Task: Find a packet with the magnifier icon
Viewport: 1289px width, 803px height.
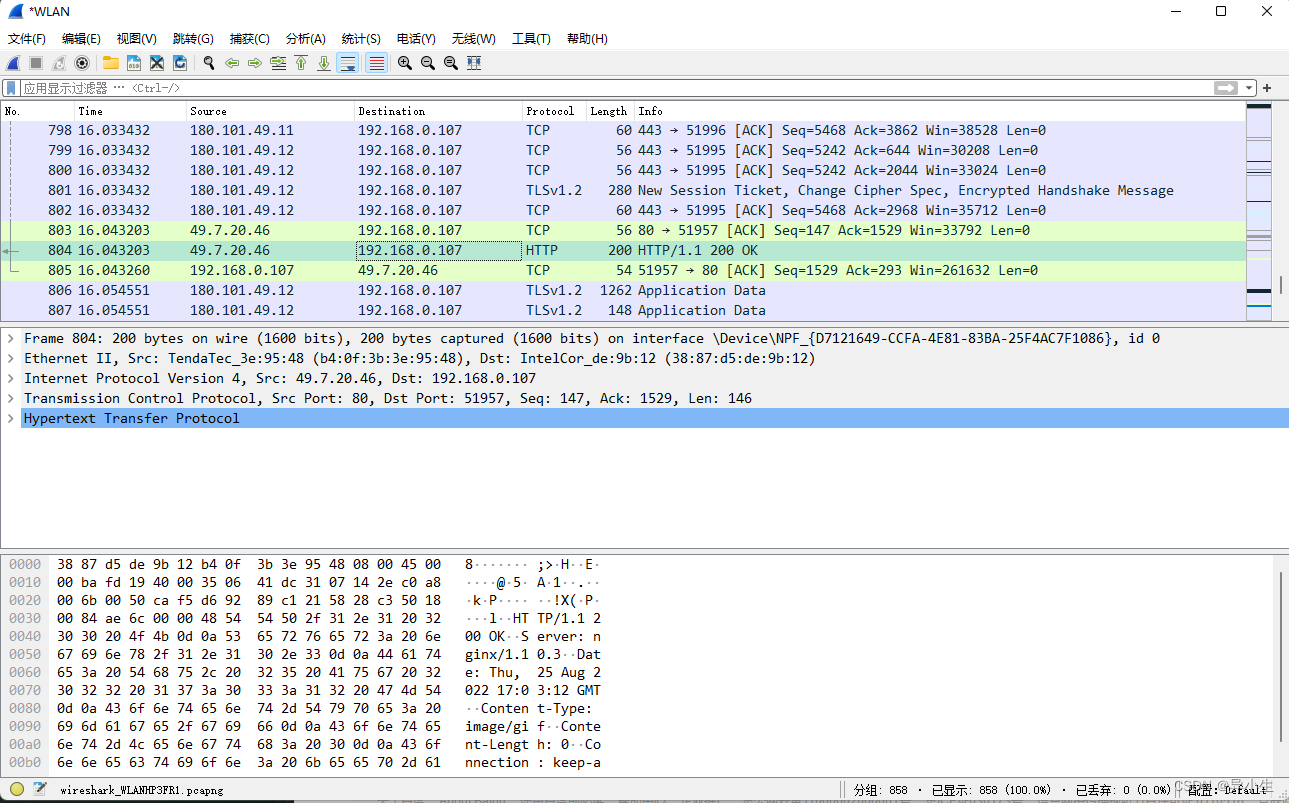Action: 209,63
